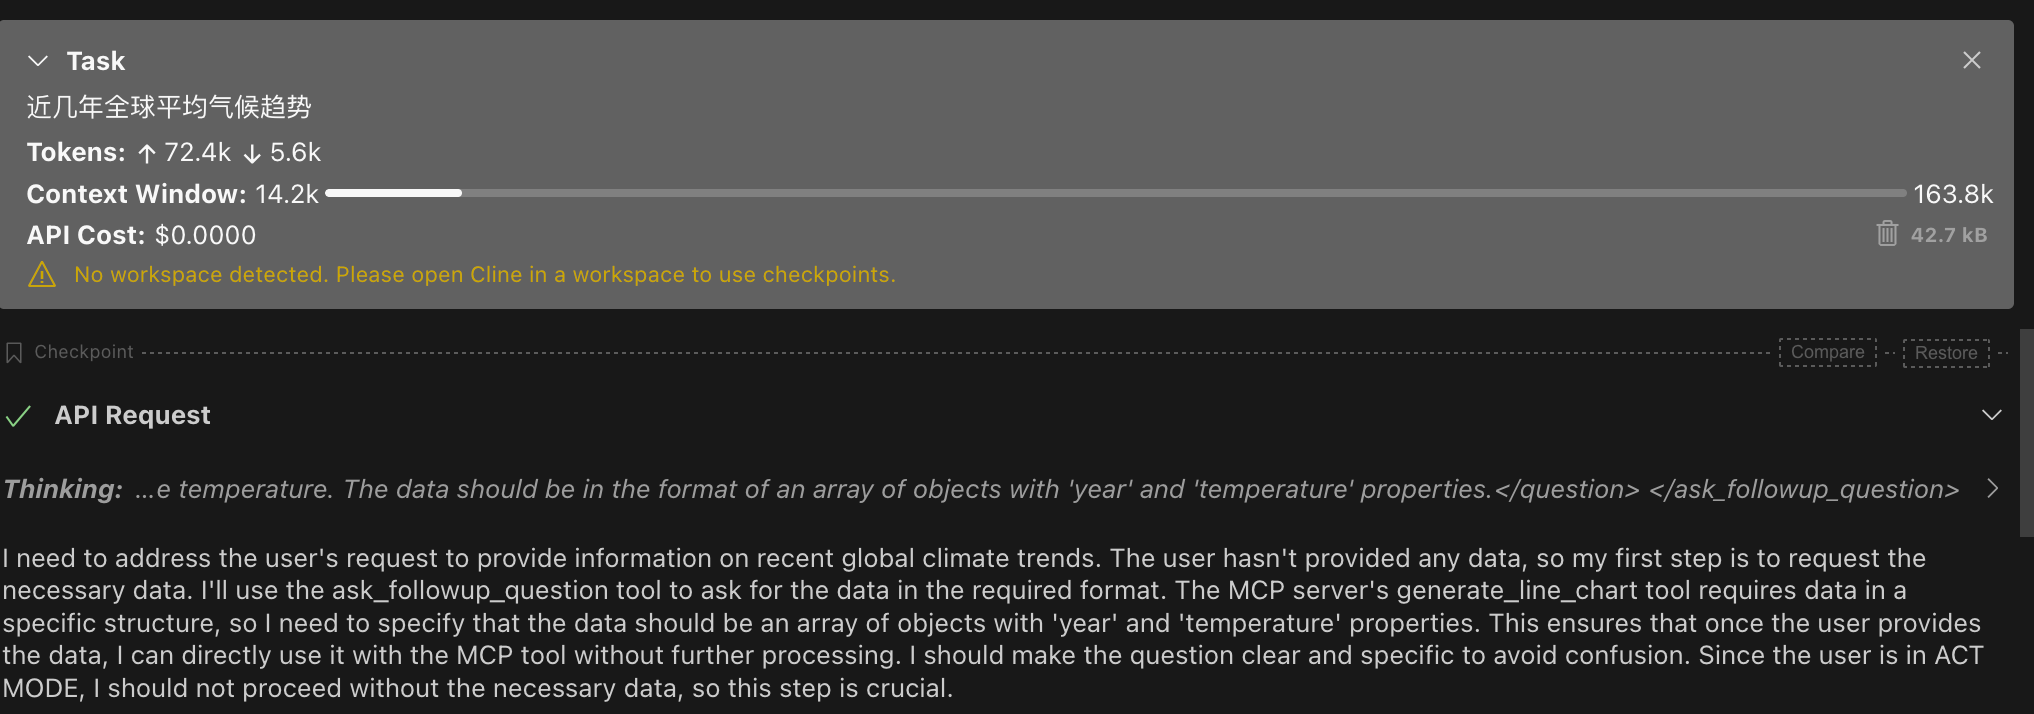The image size is (2034, 714).
Task: Click the Context Window progress bar
Action: coord(1116,193)
